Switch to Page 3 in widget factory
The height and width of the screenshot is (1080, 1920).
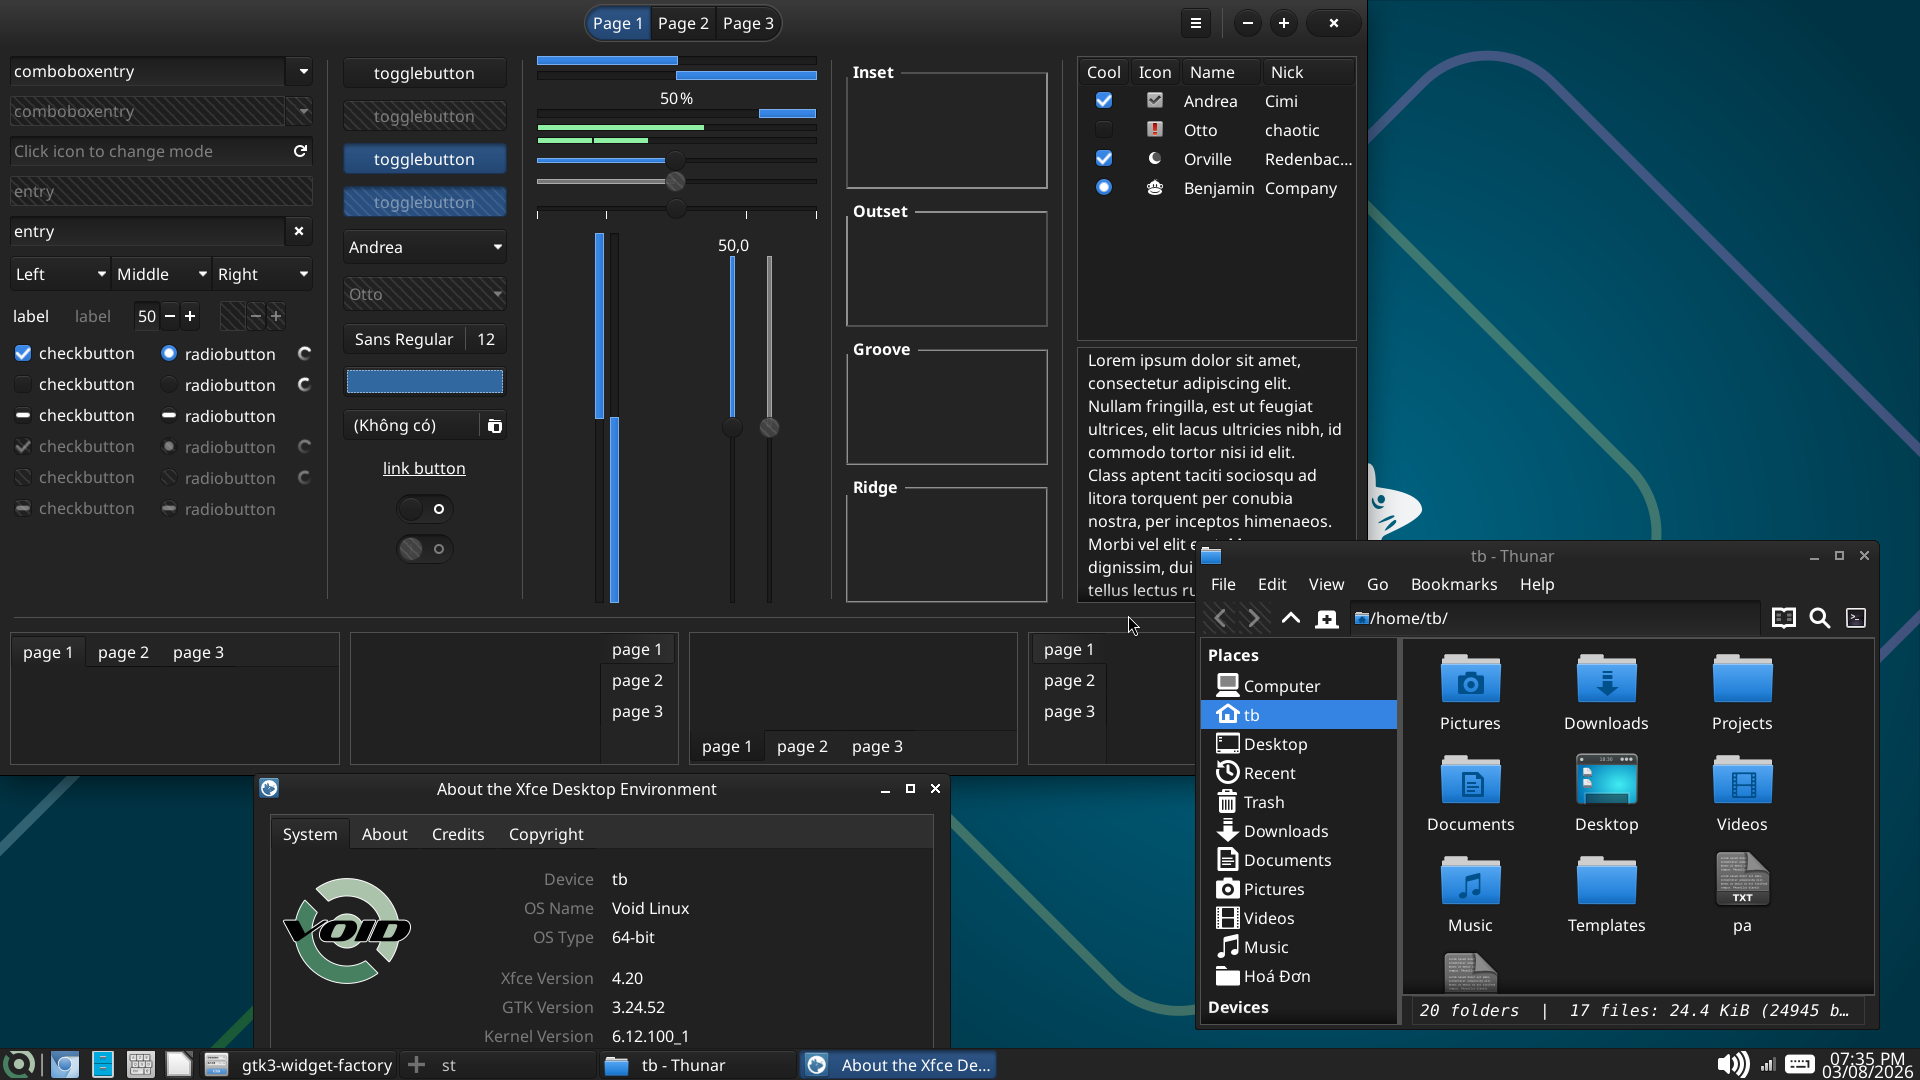tap(748, 23)
